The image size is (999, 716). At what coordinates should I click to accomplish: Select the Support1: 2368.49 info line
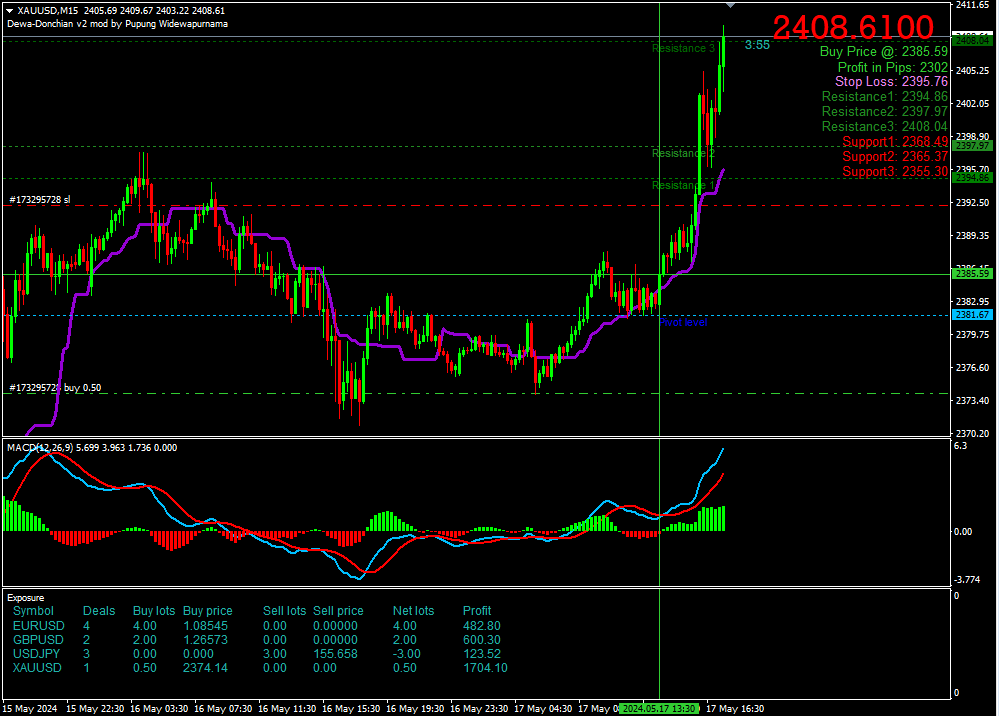pos(895,141)
